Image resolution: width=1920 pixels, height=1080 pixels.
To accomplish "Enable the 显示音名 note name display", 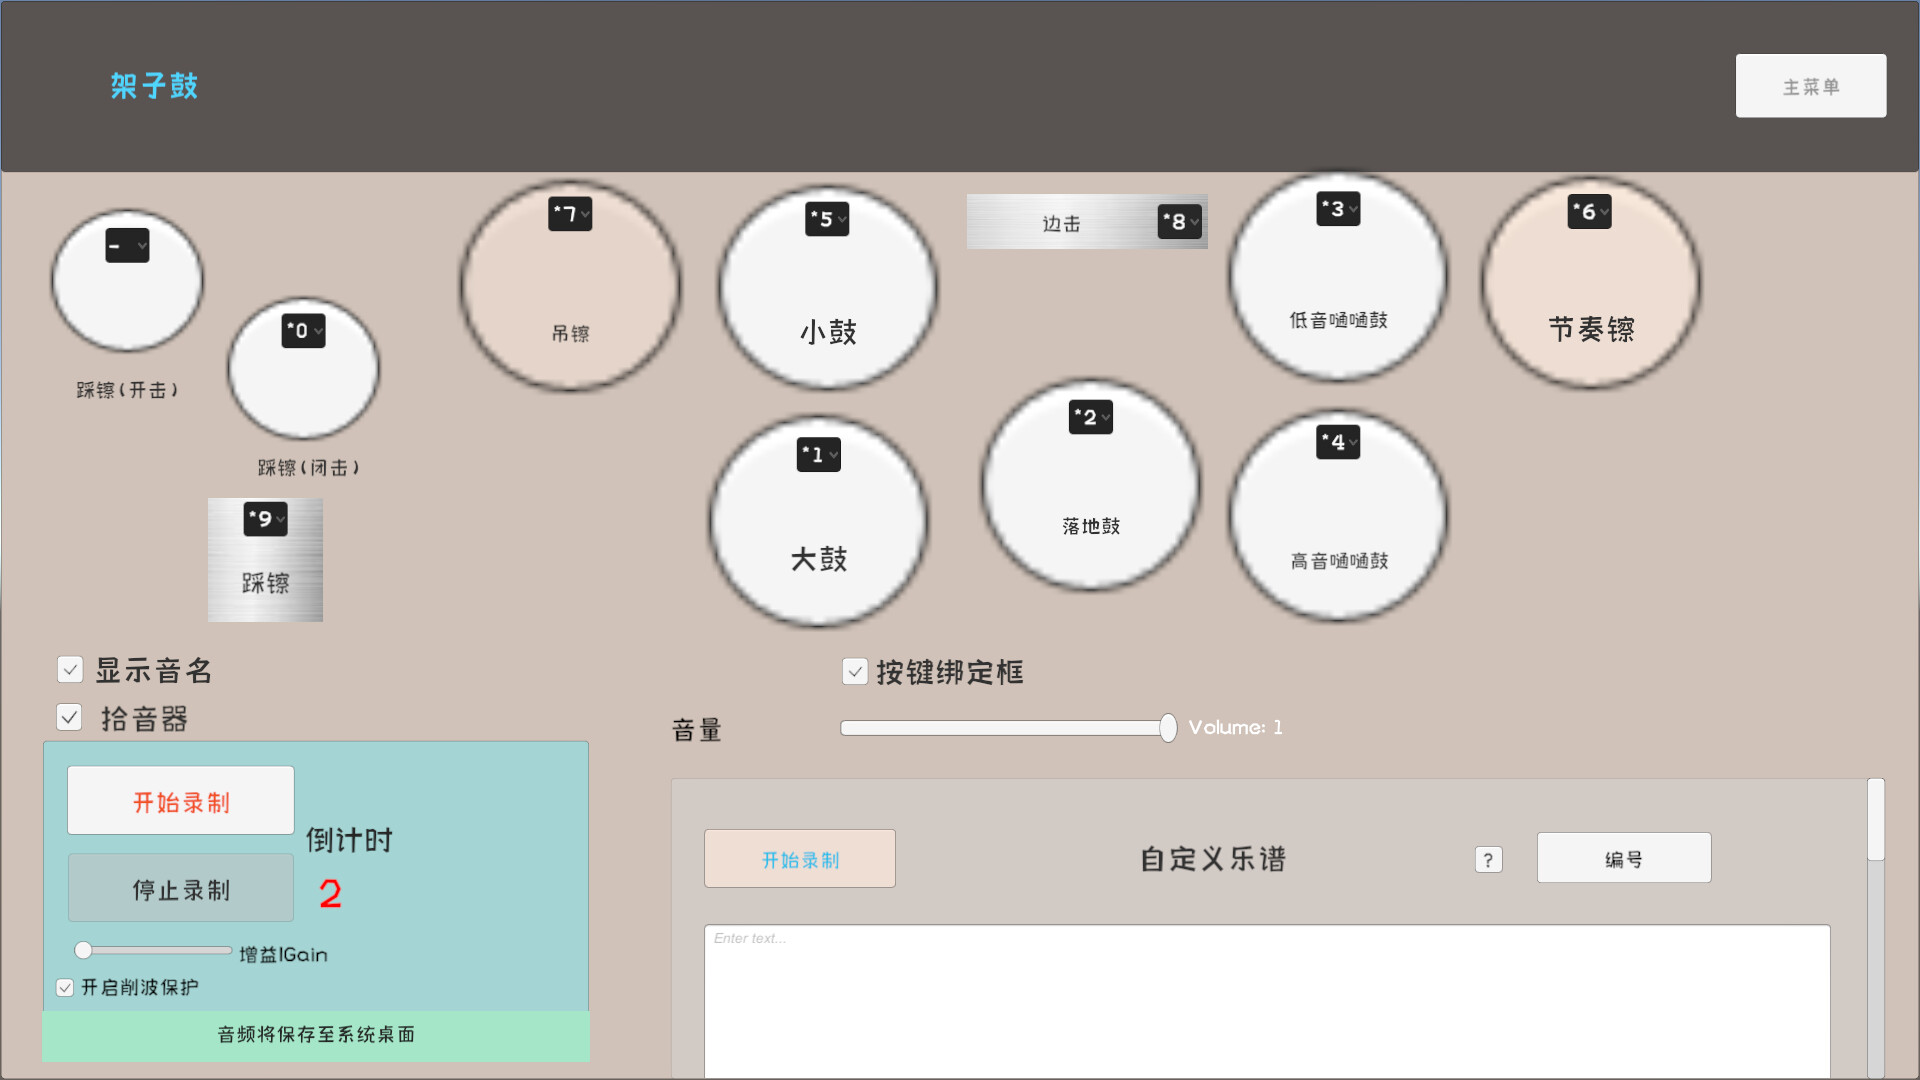I will (70, 670).
